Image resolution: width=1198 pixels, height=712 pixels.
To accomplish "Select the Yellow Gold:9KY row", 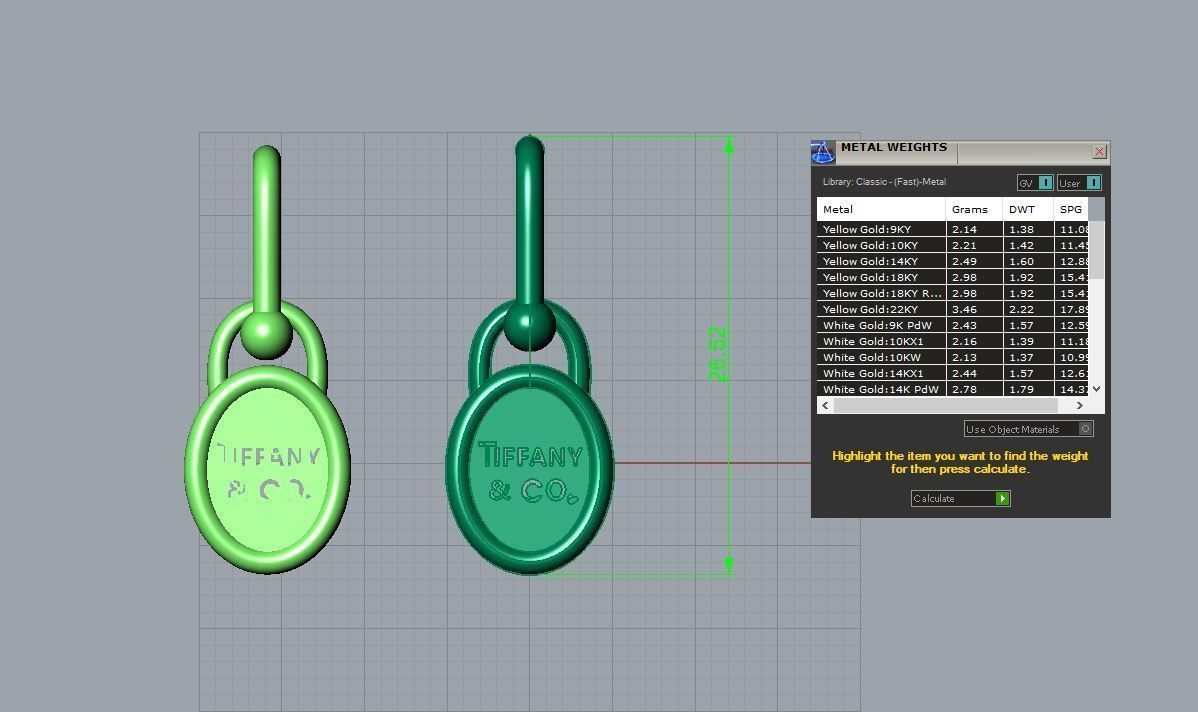I will tap(953, 229).
